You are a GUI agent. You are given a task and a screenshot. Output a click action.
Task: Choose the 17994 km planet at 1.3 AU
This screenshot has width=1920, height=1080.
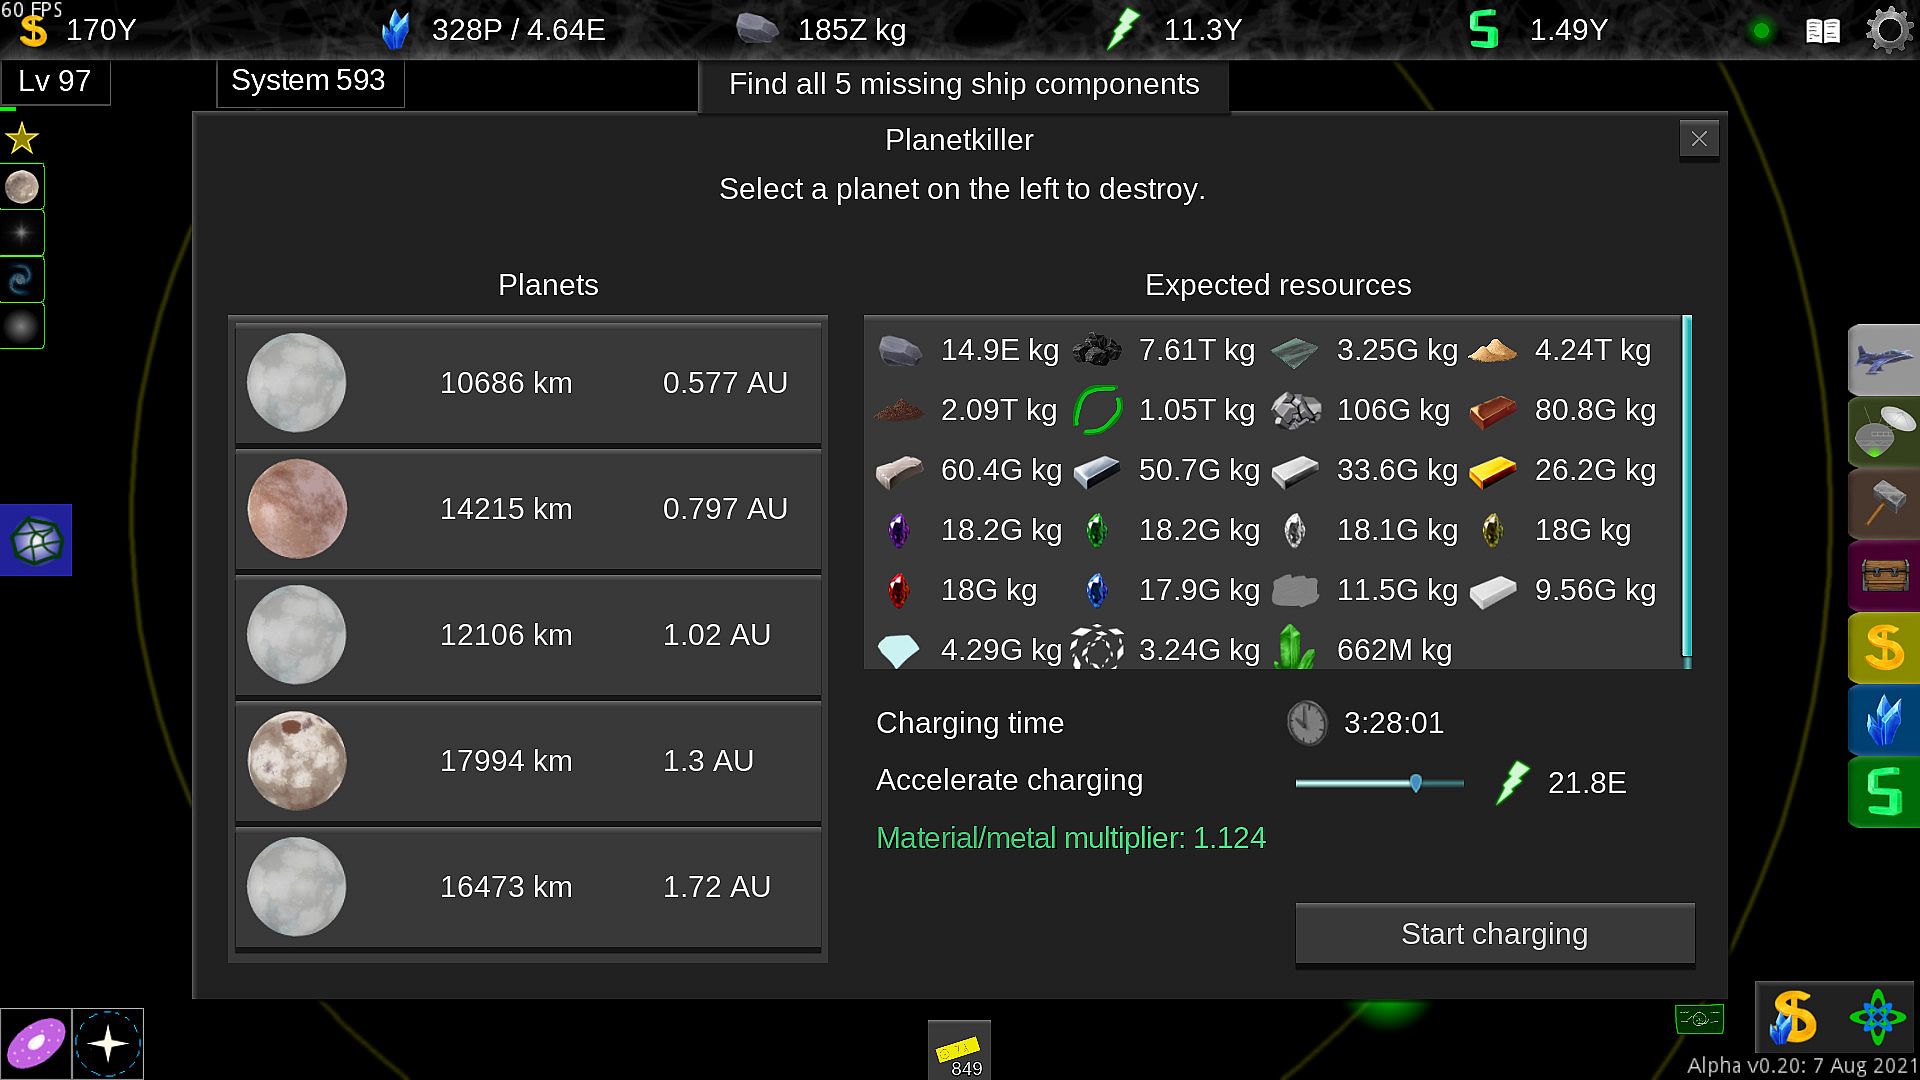coord(528,761)
